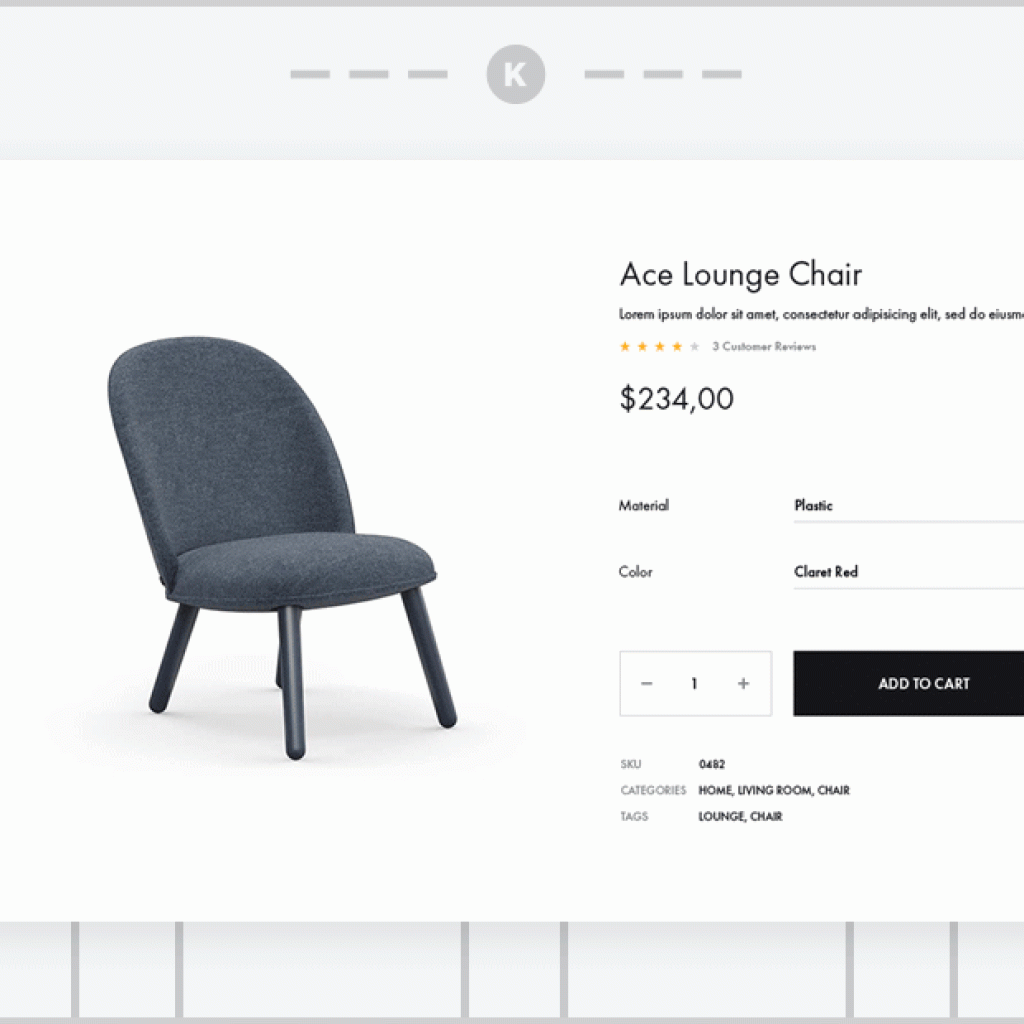The image size is (1024, 1024).
Task: Click the Ace Lounge Chair product title
Action: tap(741, 274)
